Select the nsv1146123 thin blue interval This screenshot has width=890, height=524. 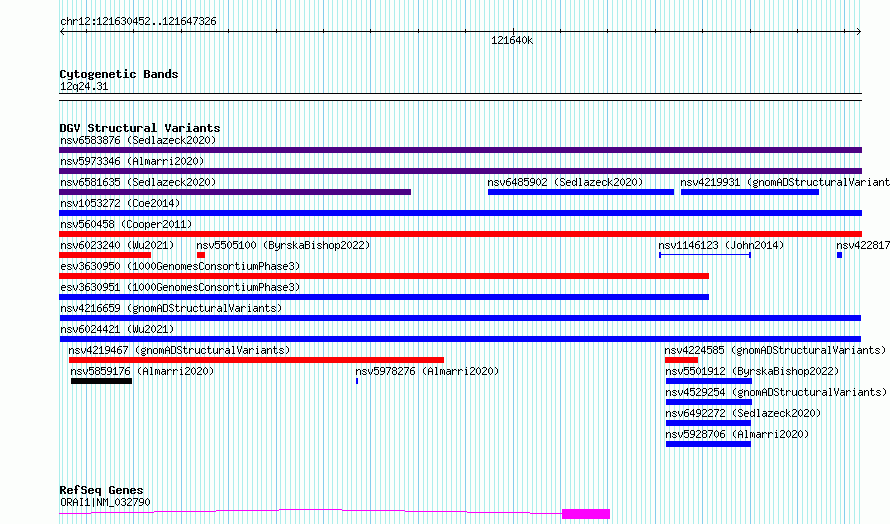(705, 255)
